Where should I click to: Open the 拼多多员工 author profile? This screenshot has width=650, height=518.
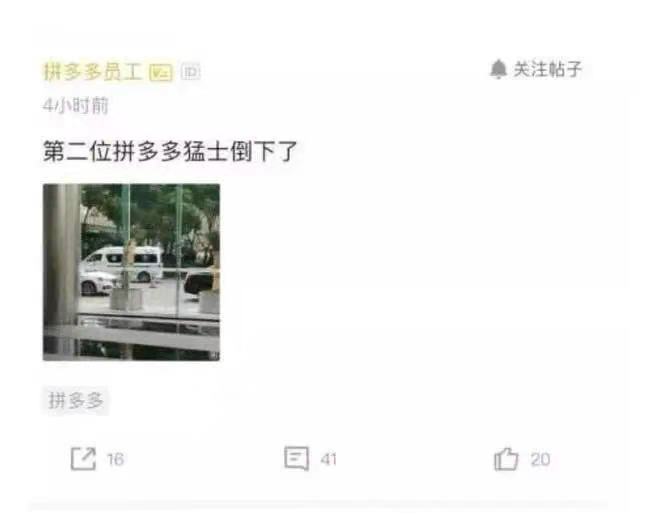(93, 72)
